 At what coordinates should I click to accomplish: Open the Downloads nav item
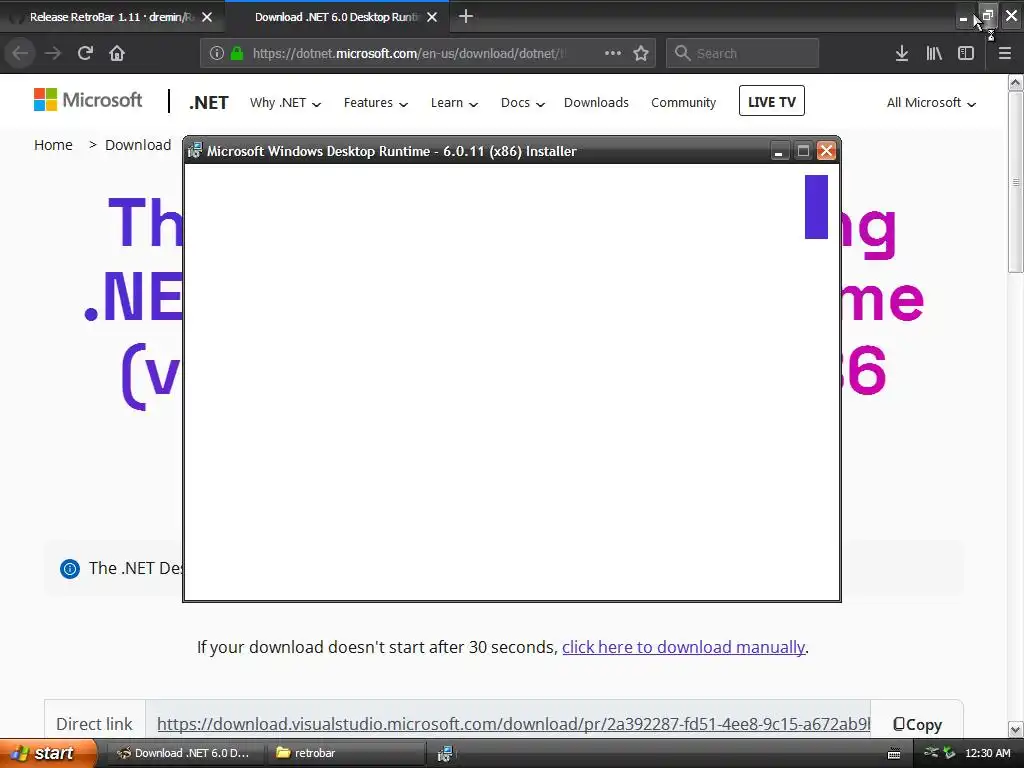tap(596, 103)
